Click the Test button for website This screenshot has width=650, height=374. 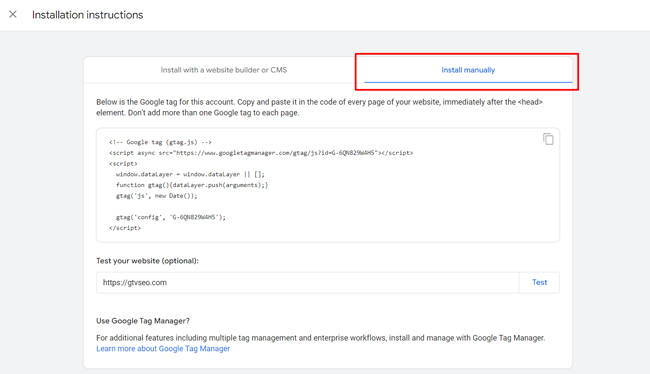[539, 282]
